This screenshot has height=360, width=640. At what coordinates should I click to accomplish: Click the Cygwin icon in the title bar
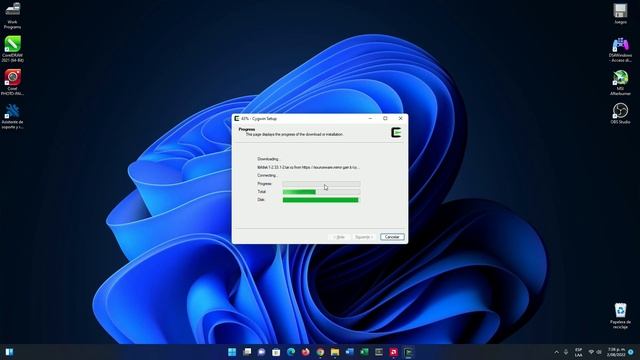pyautogui.click(x=237, y=118)
